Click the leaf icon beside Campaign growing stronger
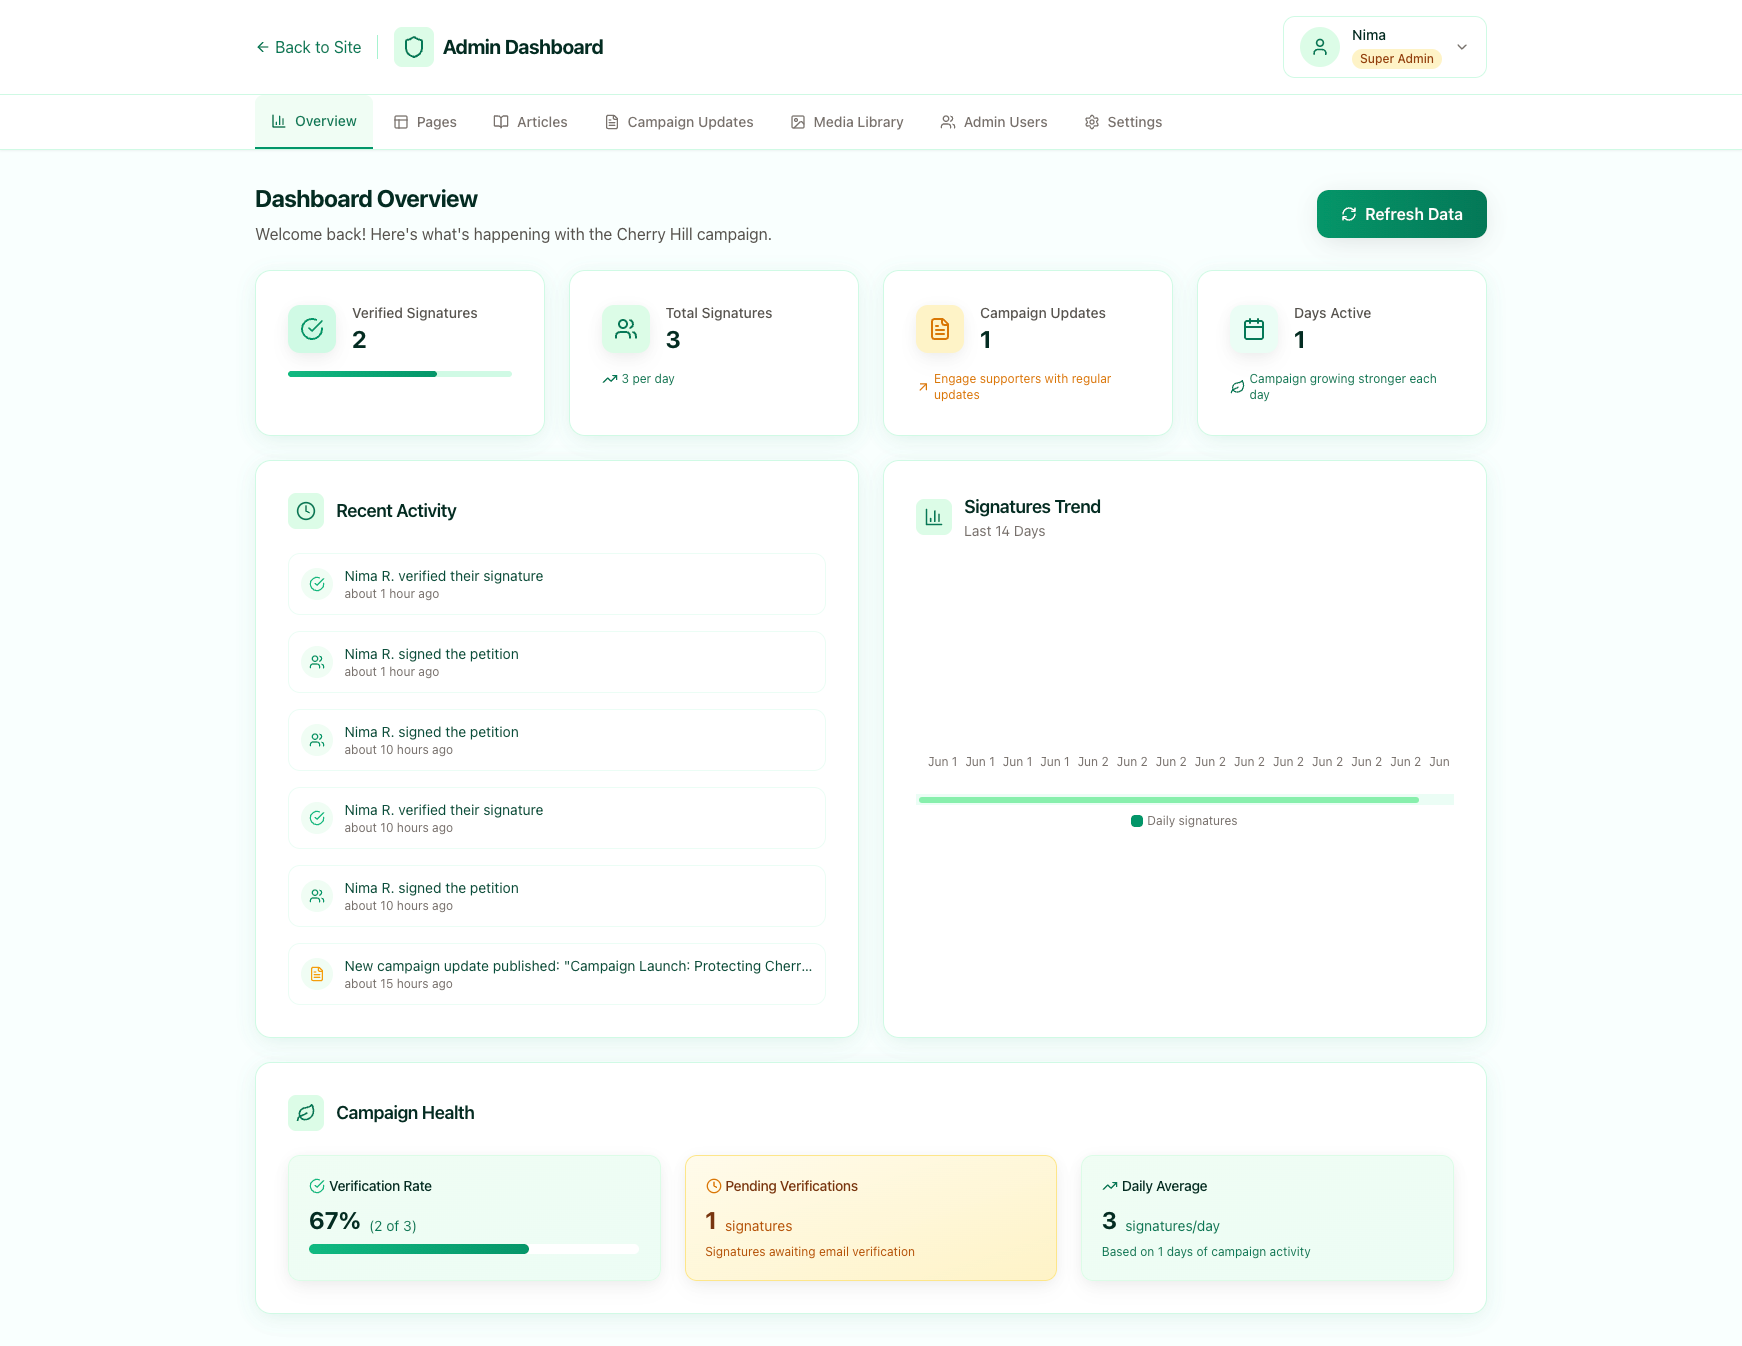1742x1346 pixels. pos(1238,387)
